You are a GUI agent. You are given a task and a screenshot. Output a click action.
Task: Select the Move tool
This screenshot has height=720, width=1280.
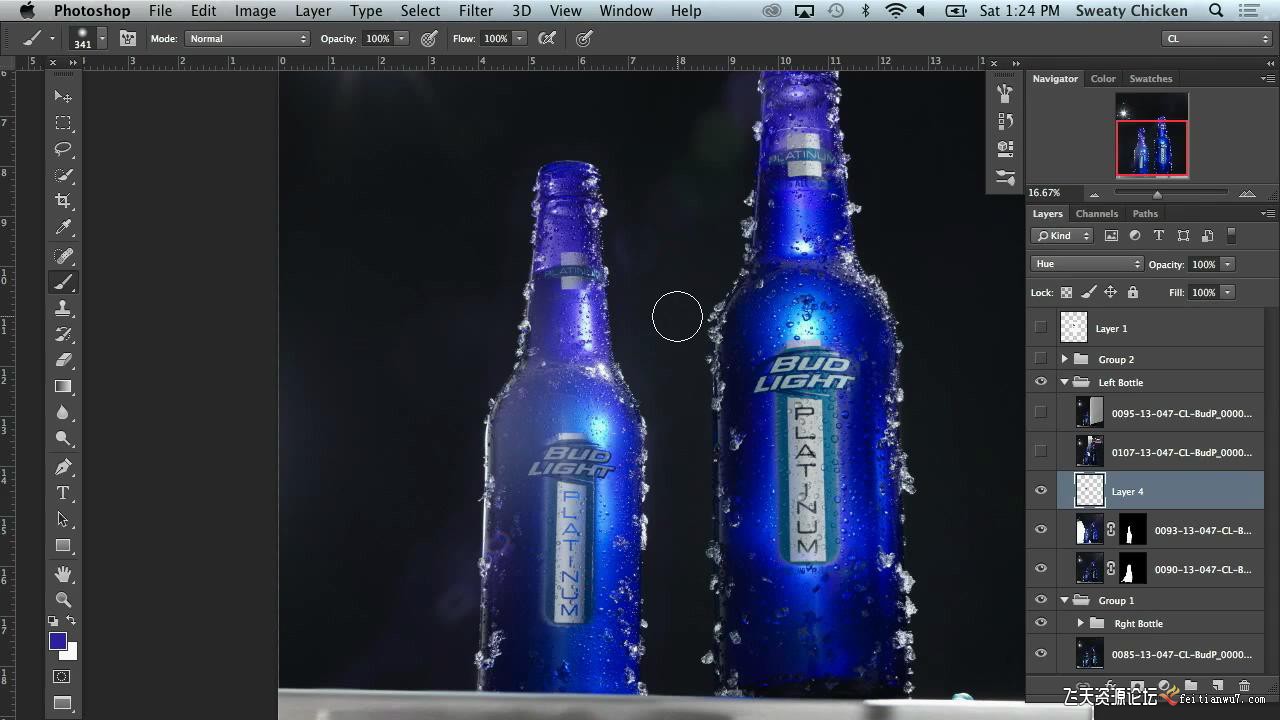pos(63,96)
